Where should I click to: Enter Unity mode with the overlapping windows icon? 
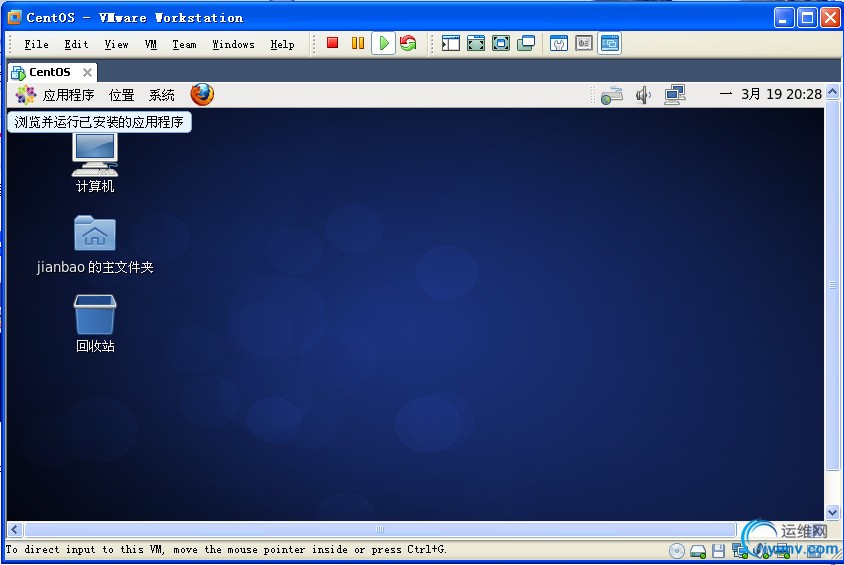point(526,43)
